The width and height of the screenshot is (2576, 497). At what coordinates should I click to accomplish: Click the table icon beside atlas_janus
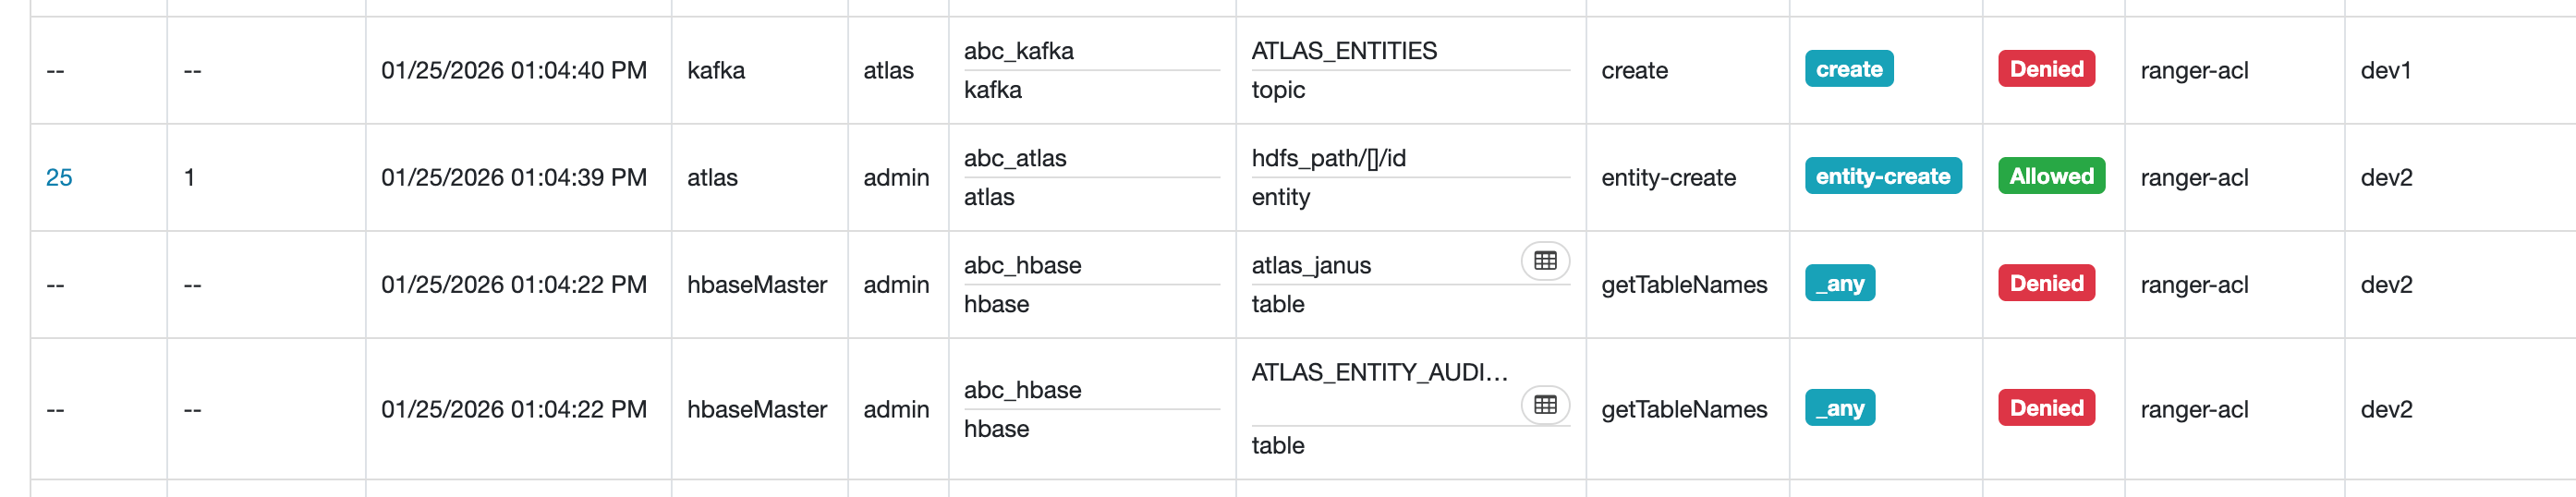(1544, 261)
